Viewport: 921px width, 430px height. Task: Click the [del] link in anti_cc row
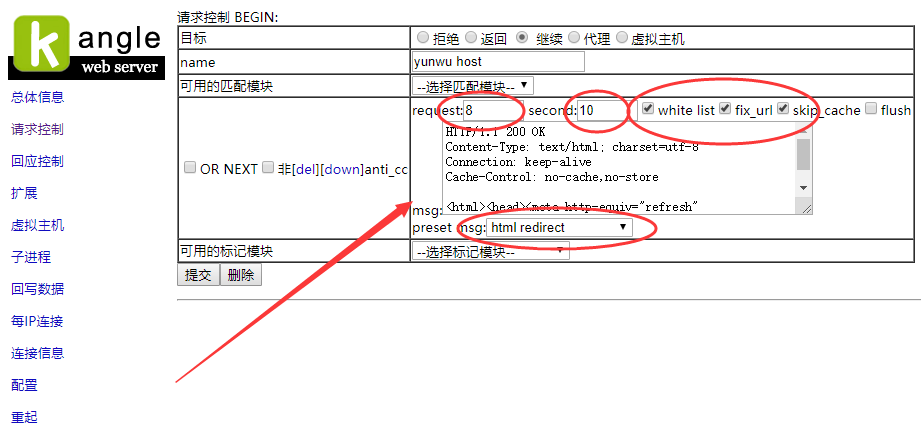tap(307, 169)
